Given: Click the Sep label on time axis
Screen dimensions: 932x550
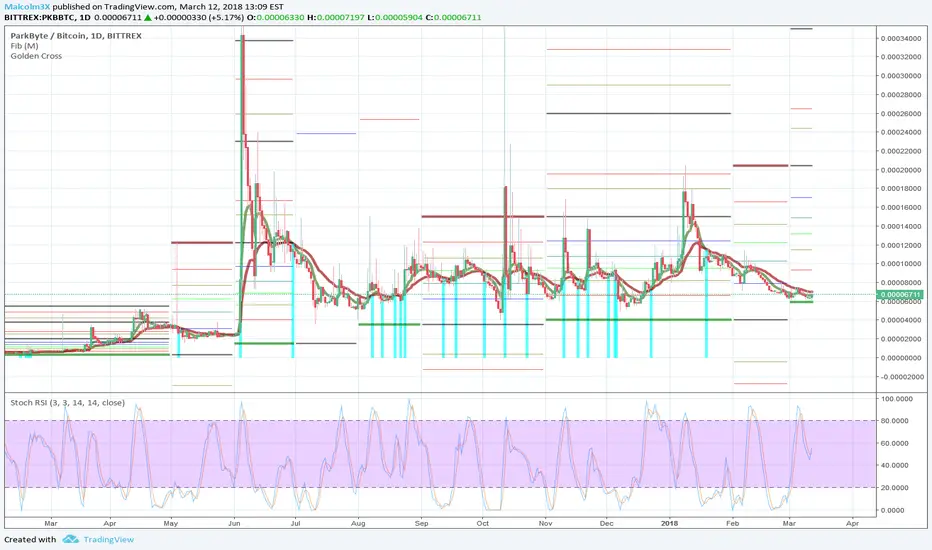Looking at the screenshot, I should click(x=421, y=524).
